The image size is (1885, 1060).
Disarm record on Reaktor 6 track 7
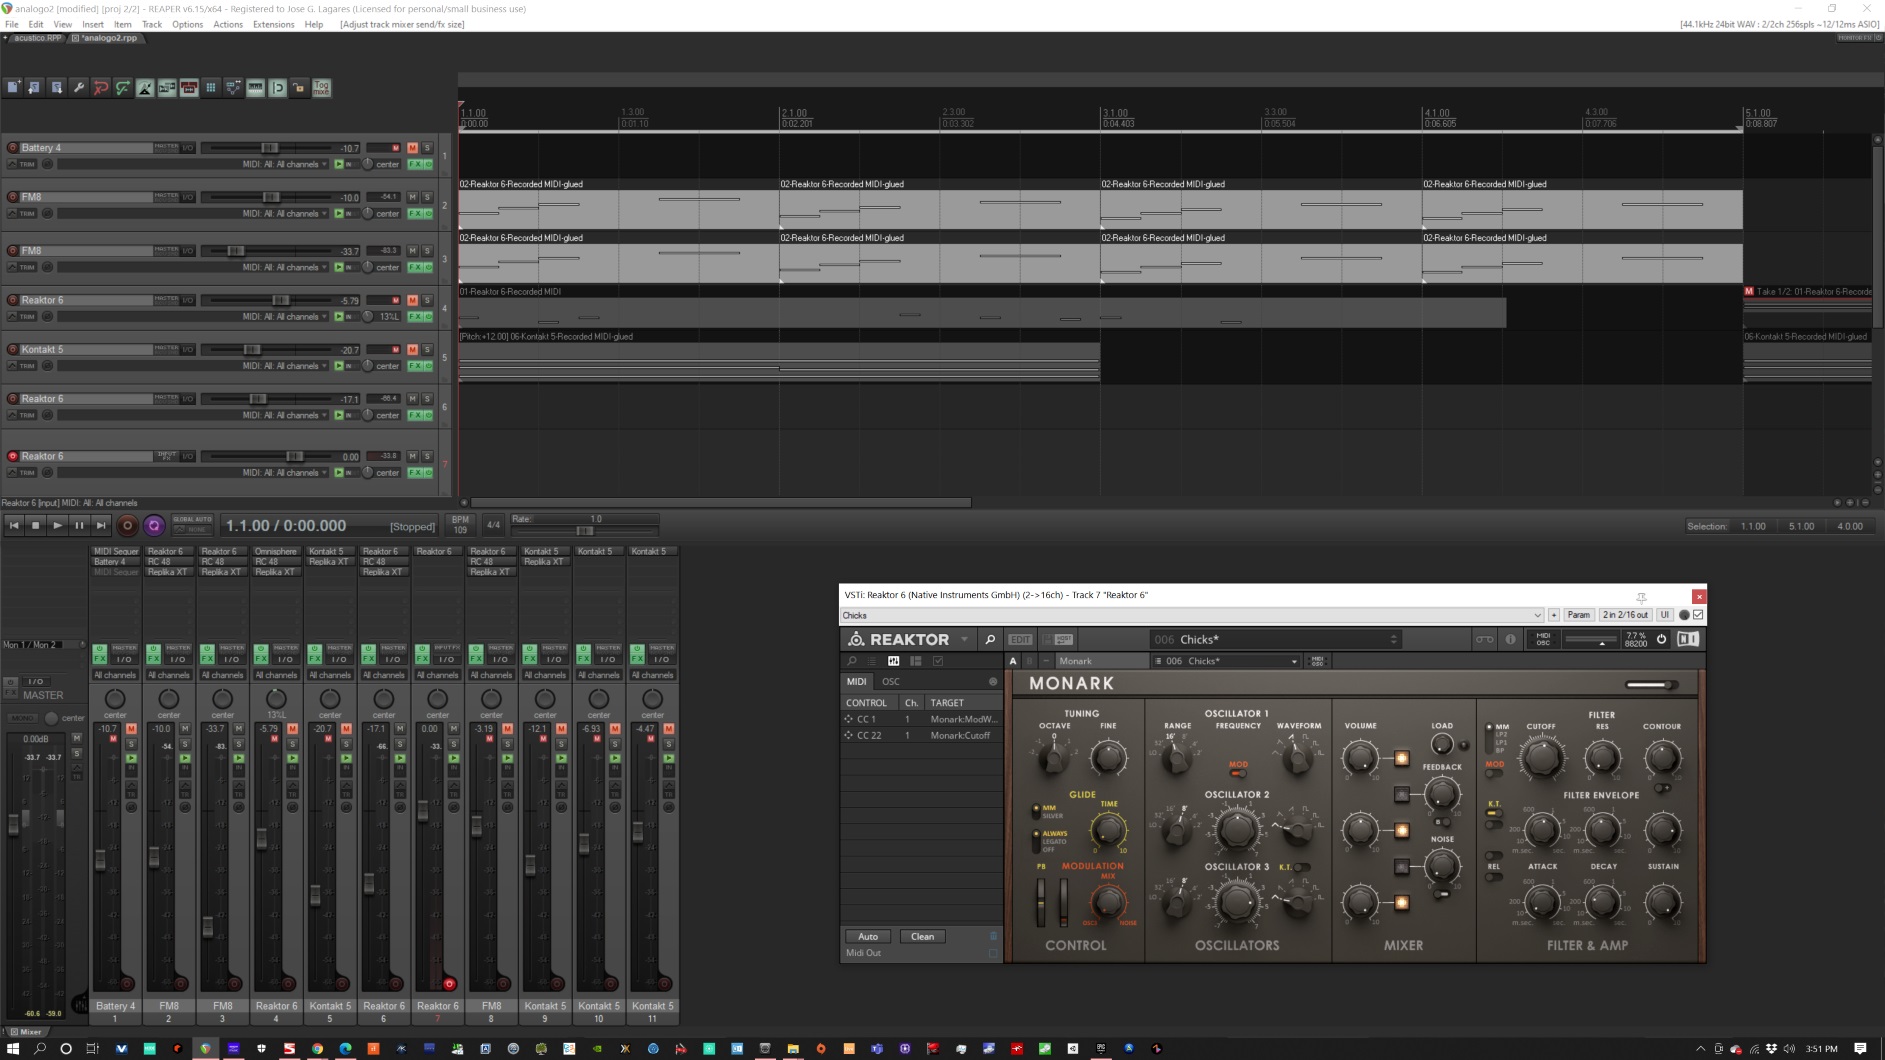[13, 456]
